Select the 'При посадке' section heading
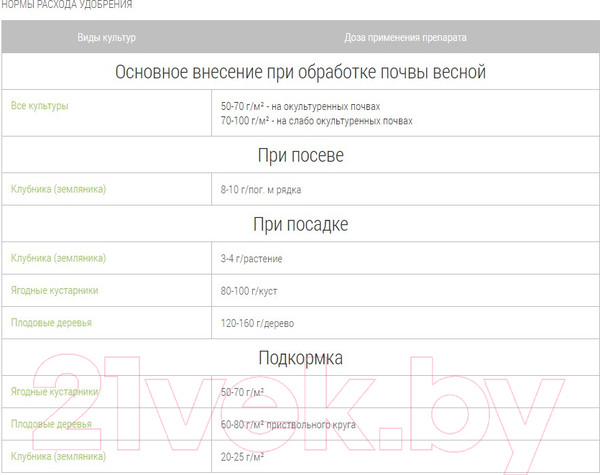Image resolution: width=600 pixels, height=475 pixels. tap(300, 224)
